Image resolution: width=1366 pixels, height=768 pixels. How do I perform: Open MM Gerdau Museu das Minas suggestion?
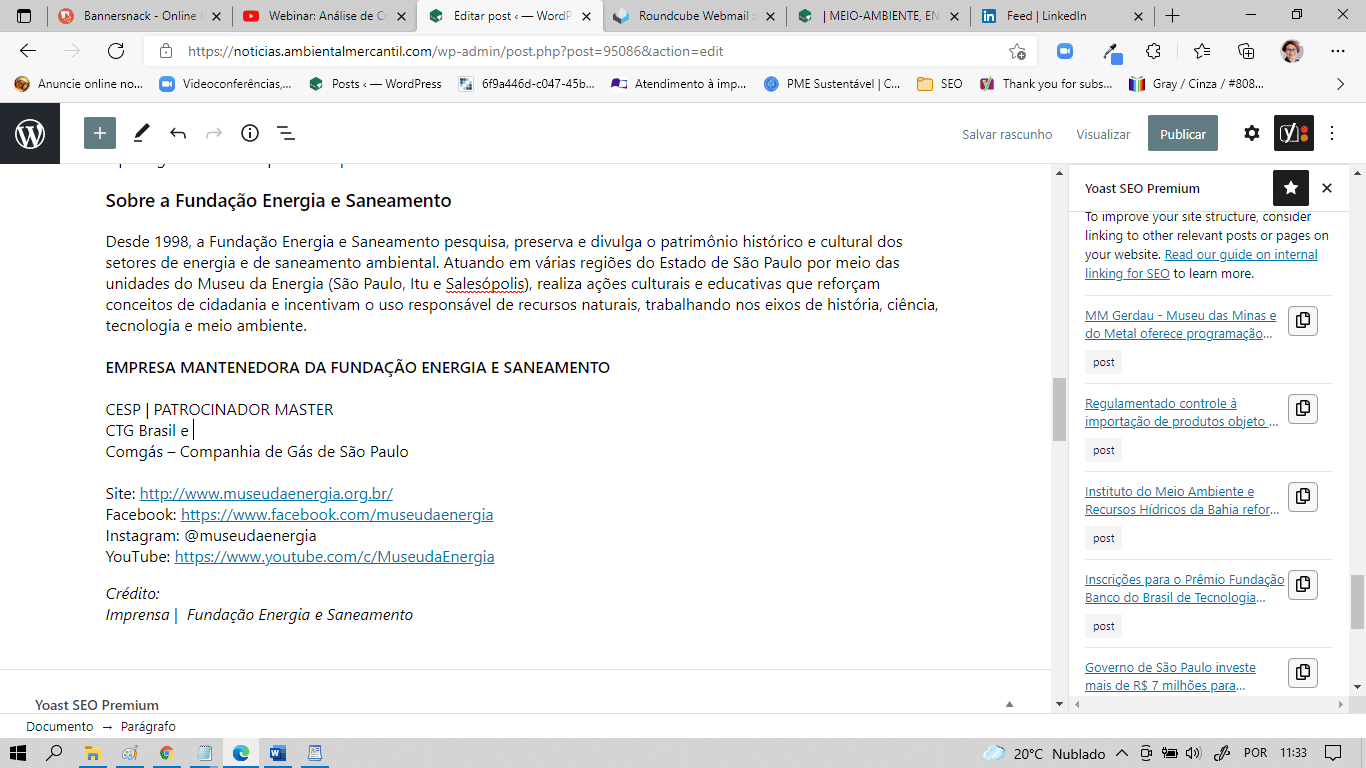click(x=1181, y=325)
